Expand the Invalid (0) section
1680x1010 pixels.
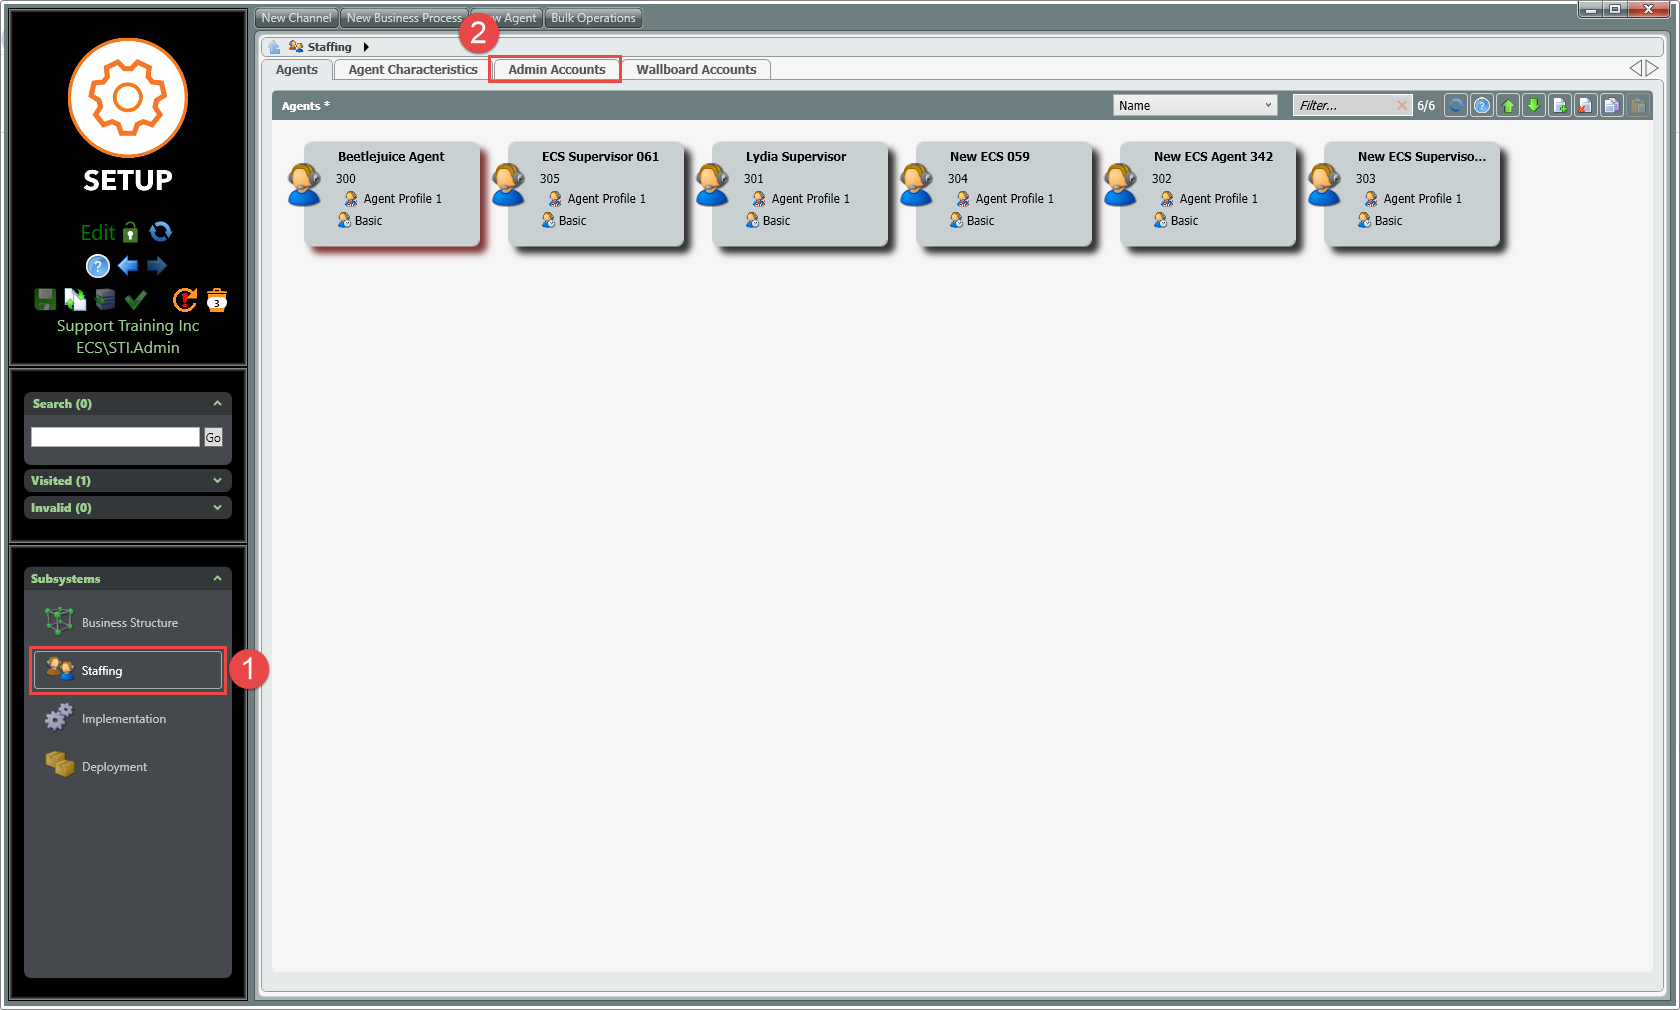(217, 508)
